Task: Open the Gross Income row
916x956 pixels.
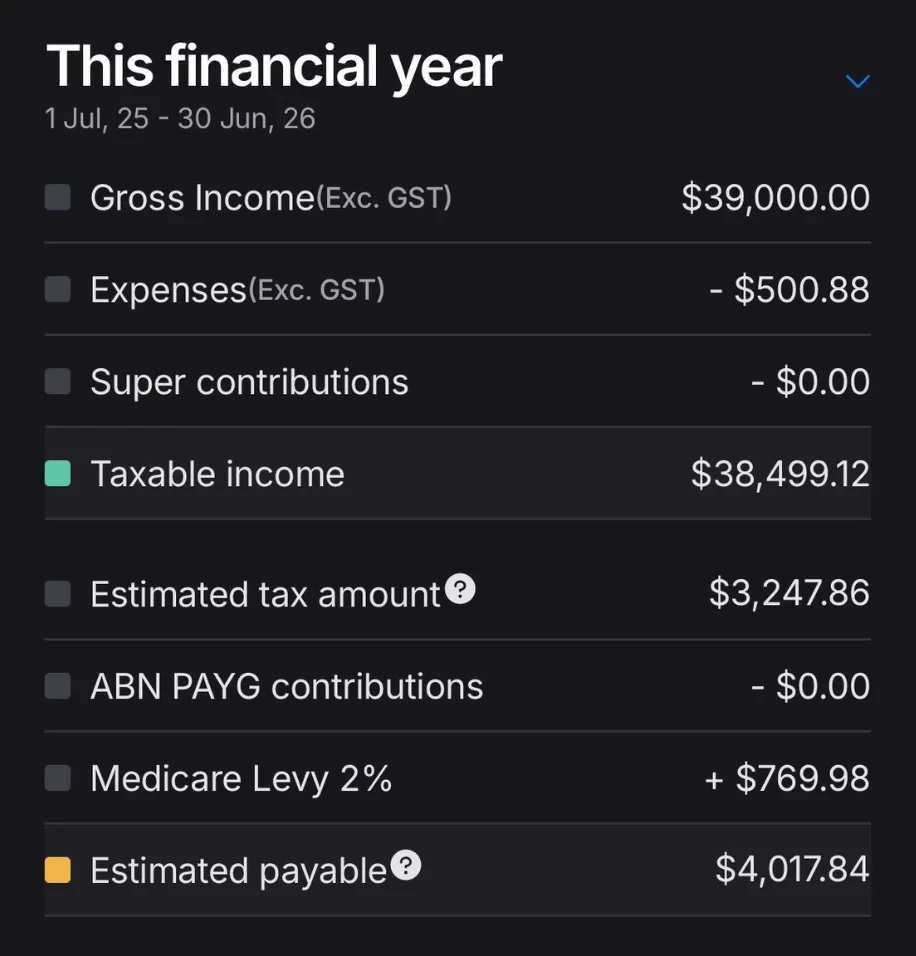Action: click(457, 198)
